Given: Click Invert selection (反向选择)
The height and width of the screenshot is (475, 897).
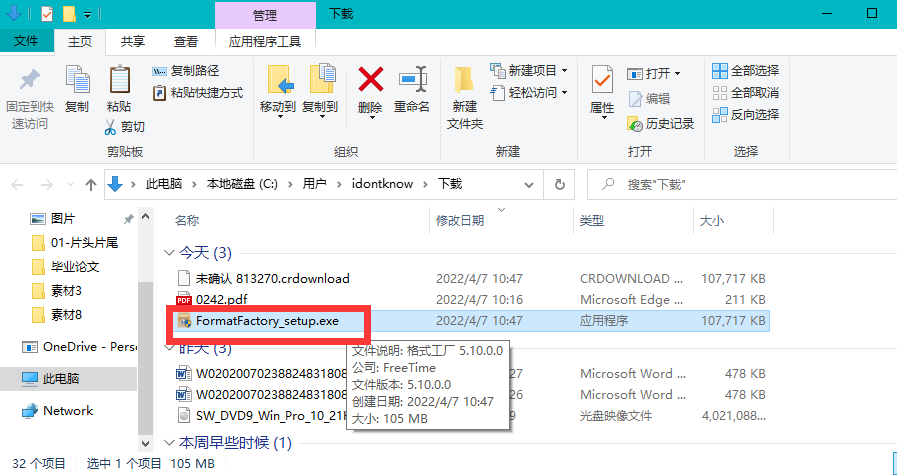Looking at the screenshot, I should point(745,114).
